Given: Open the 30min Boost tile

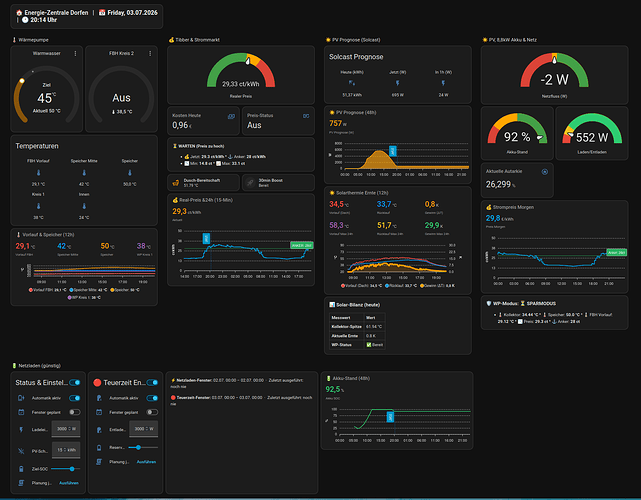Looking at the screenshot, I should pos(278,183).
